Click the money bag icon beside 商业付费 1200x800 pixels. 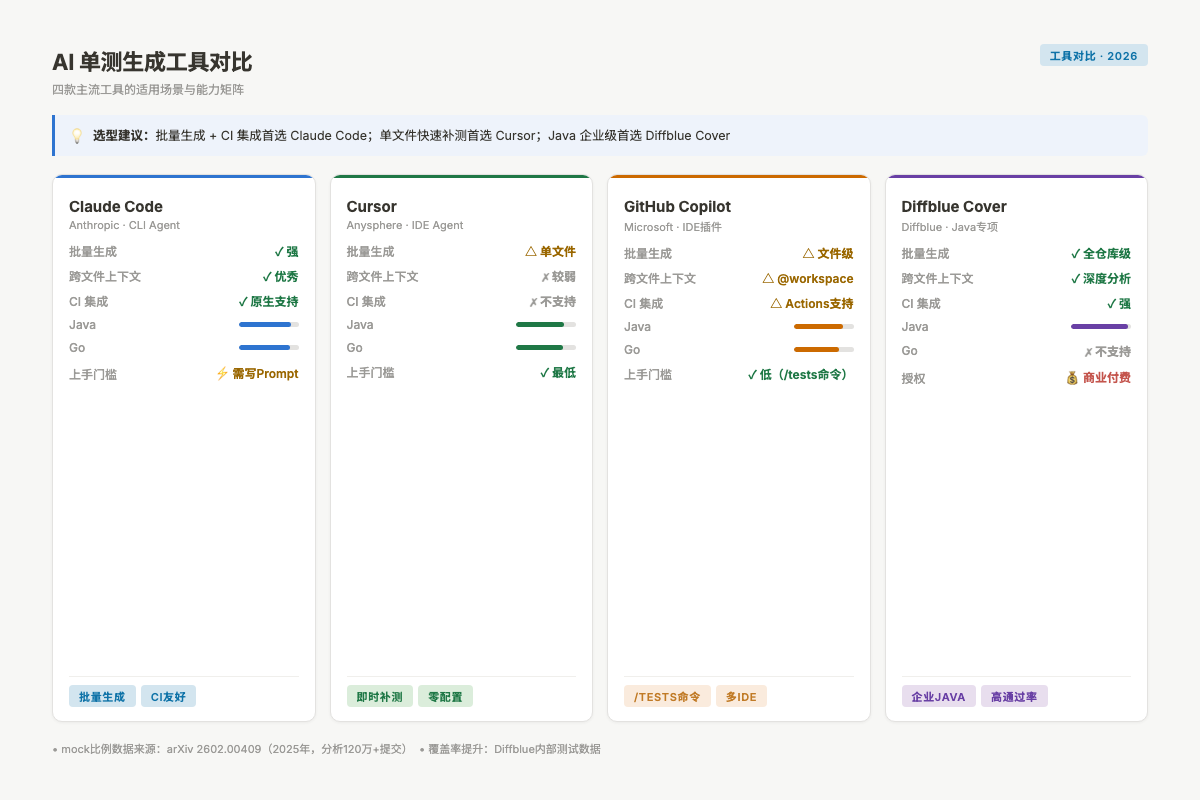[x=1072, y=378]
